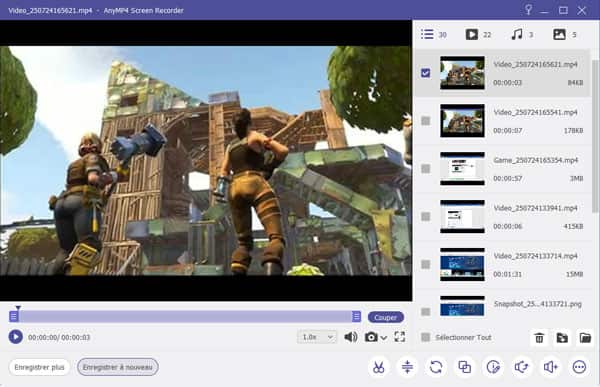Click the trim start handle on timeline
This screenshot has height=387, width=600.
pos(14,316)
